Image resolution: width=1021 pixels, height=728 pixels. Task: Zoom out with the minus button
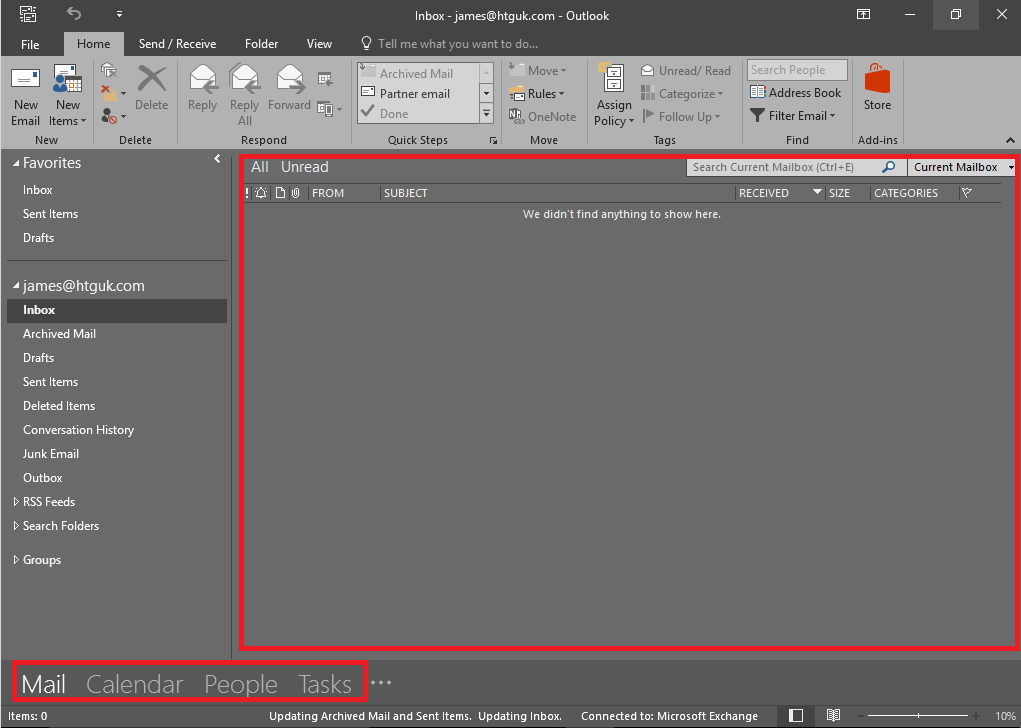[861, 716]
